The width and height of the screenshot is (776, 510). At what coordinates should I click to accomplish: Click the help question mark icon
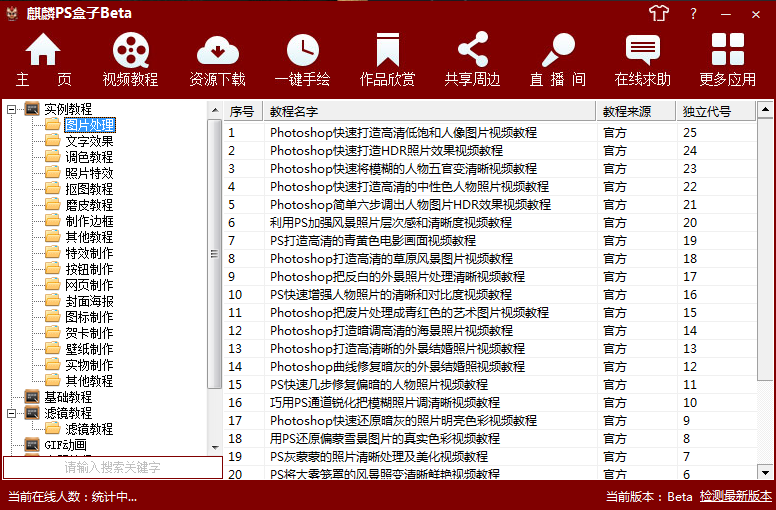click(693, 13)
